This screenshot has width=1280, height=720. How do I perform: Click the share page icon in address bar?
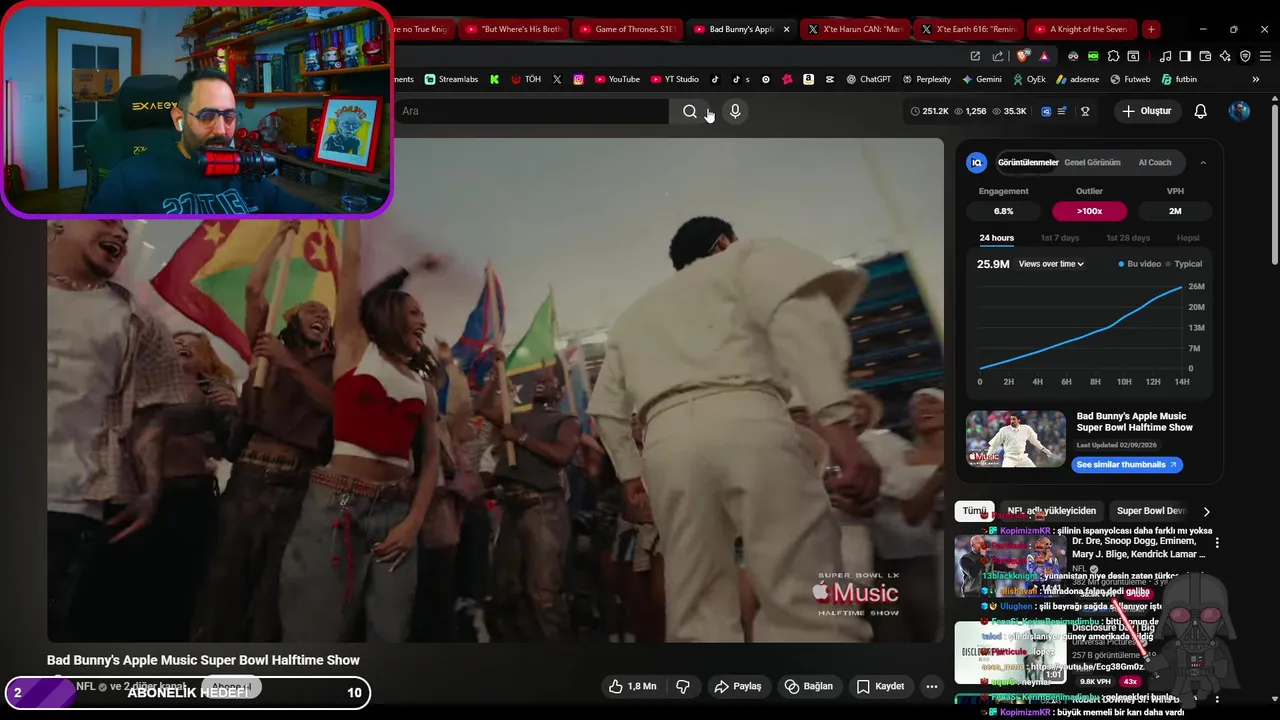point(998,56)
